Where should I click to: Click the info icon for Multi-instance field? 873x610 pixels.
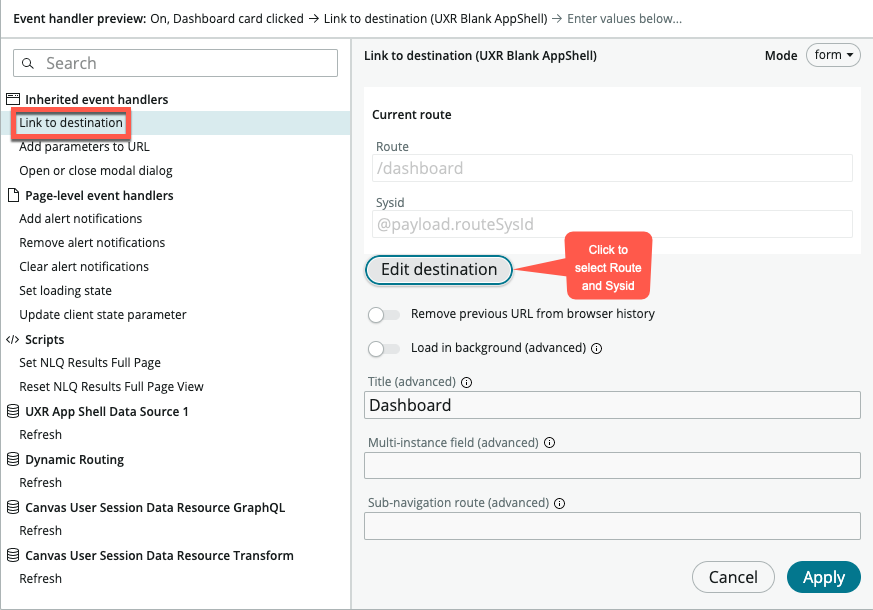click(549, 442)
